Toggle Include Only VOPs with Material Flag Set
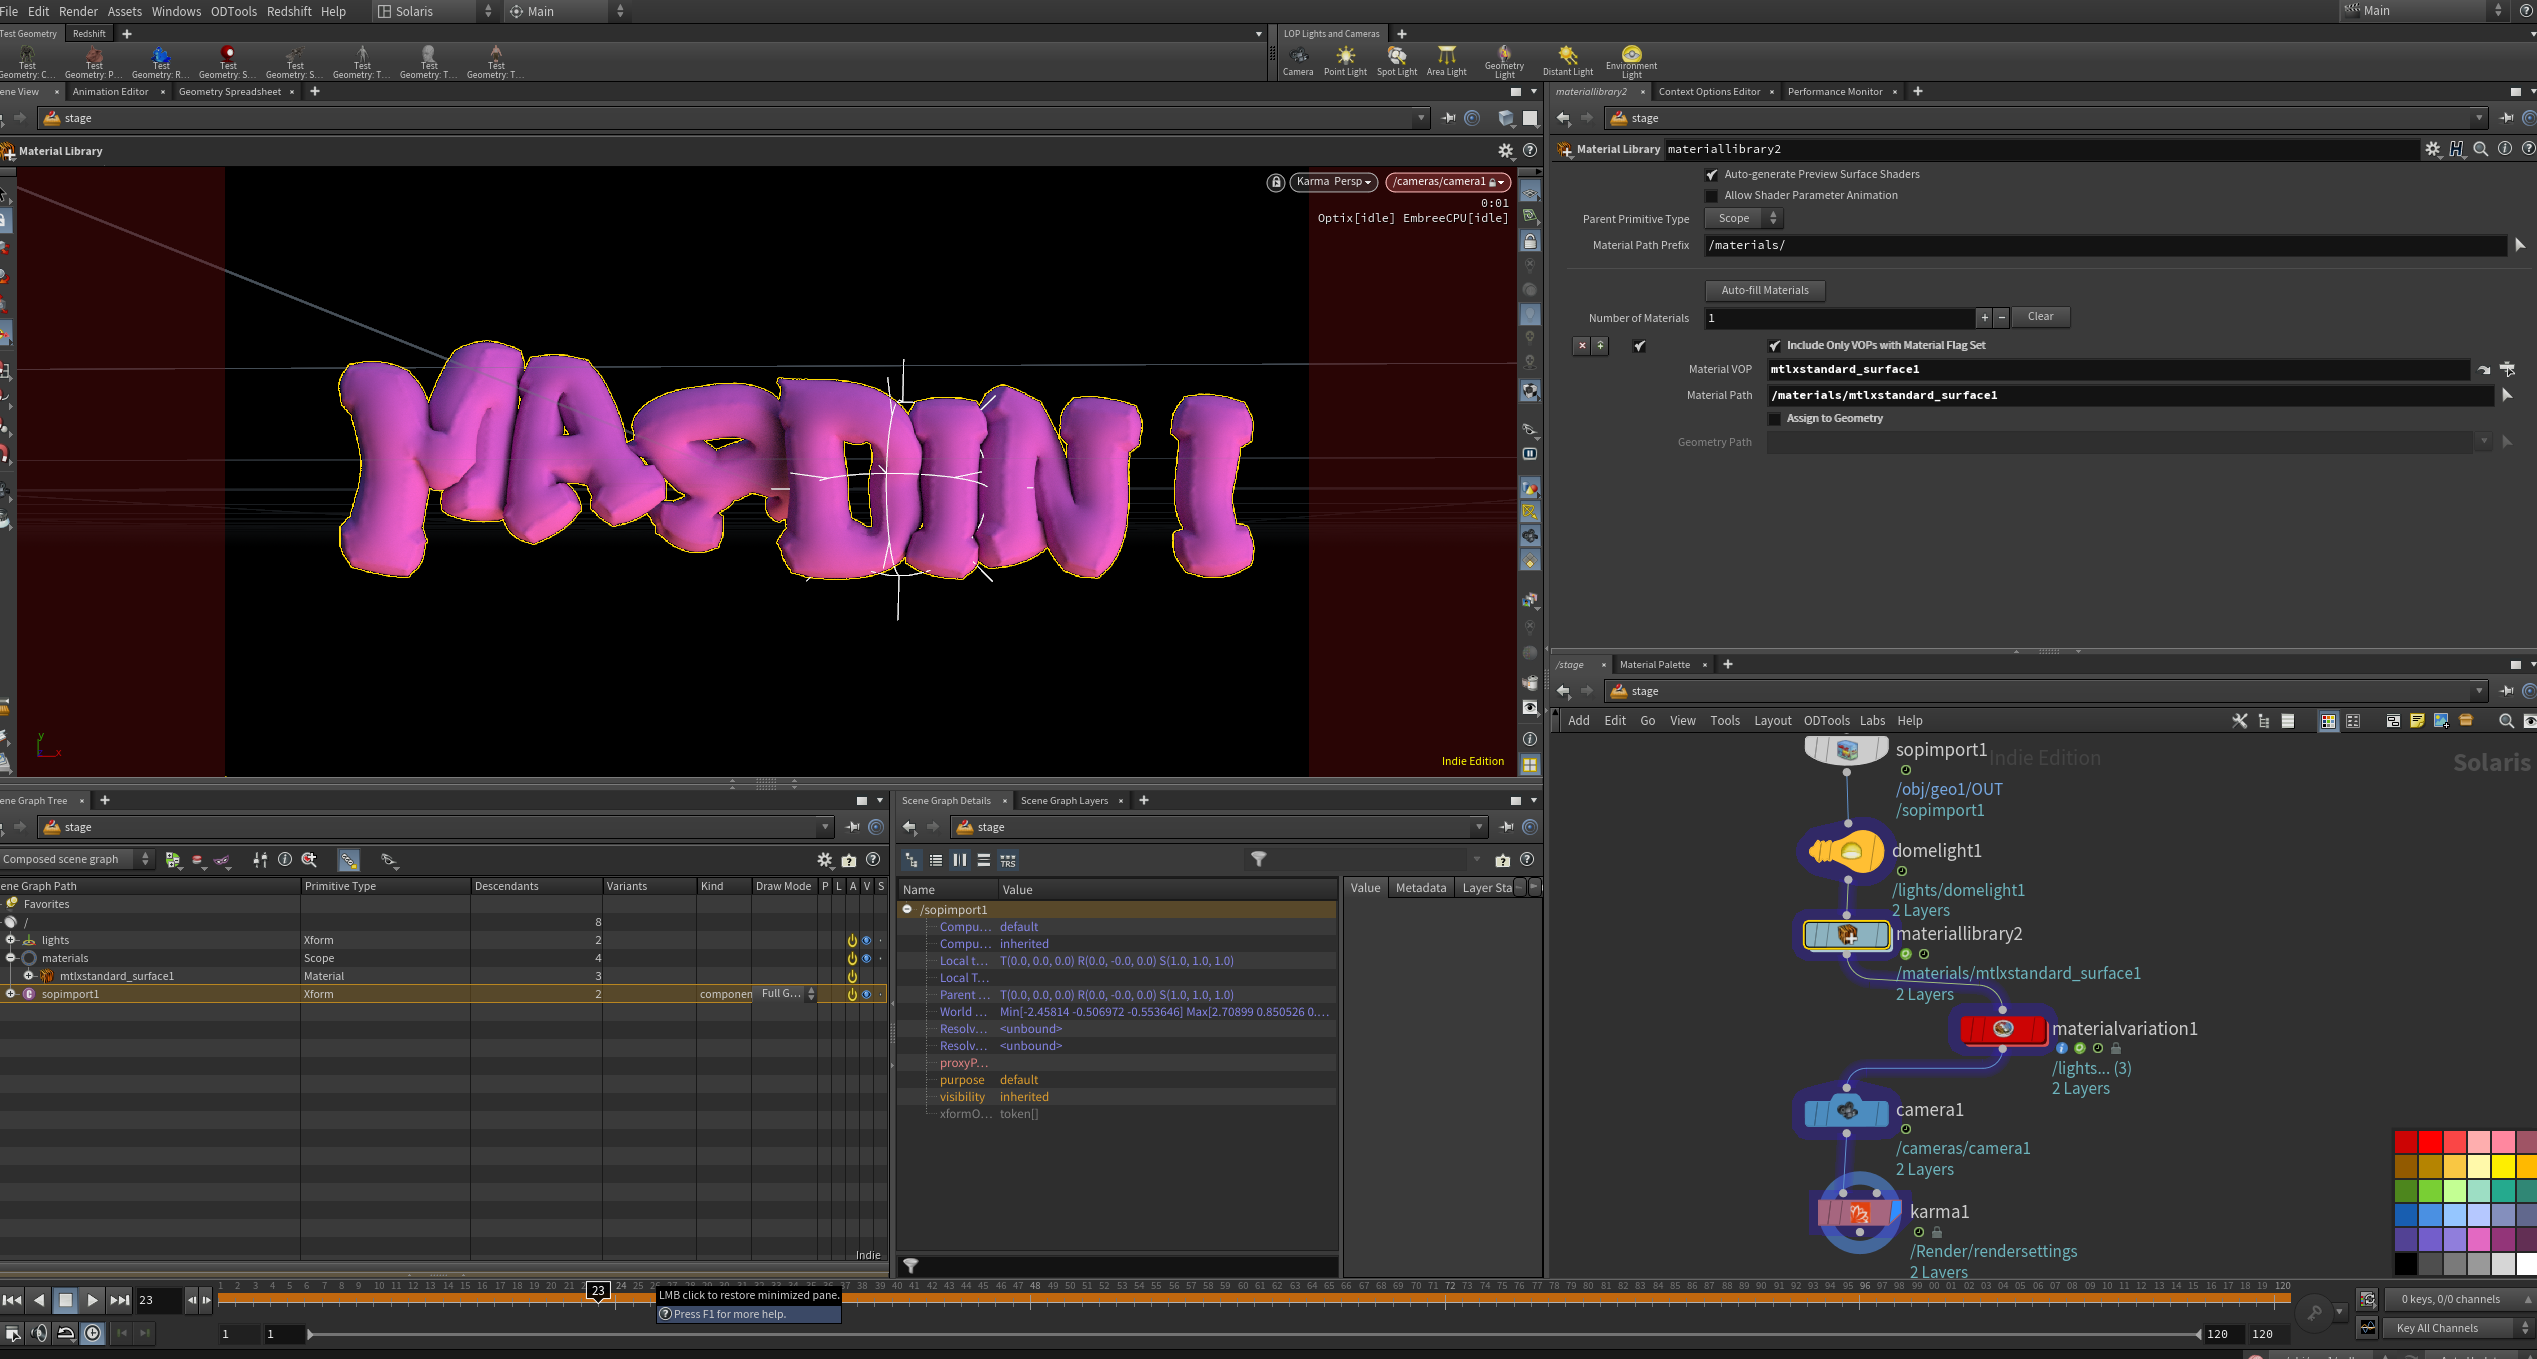Screen dimensions: 2537x1359 [x=1775, y=346]
